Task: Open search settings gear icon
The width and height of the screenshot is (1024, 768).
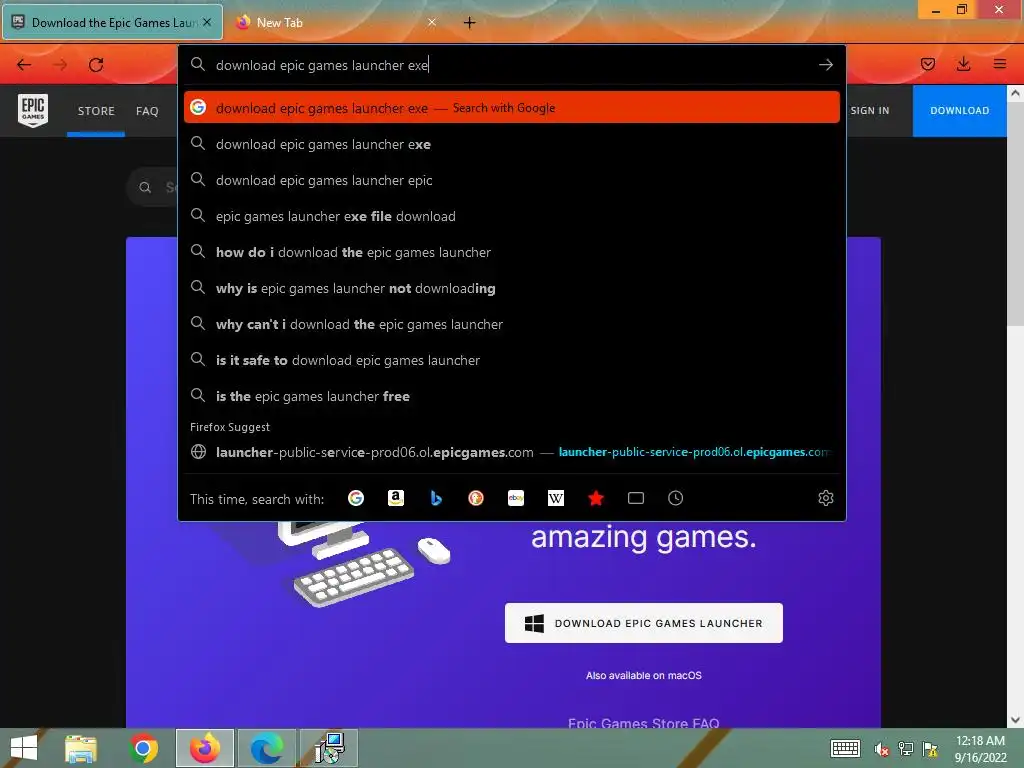Action: [x=825, y=498]
